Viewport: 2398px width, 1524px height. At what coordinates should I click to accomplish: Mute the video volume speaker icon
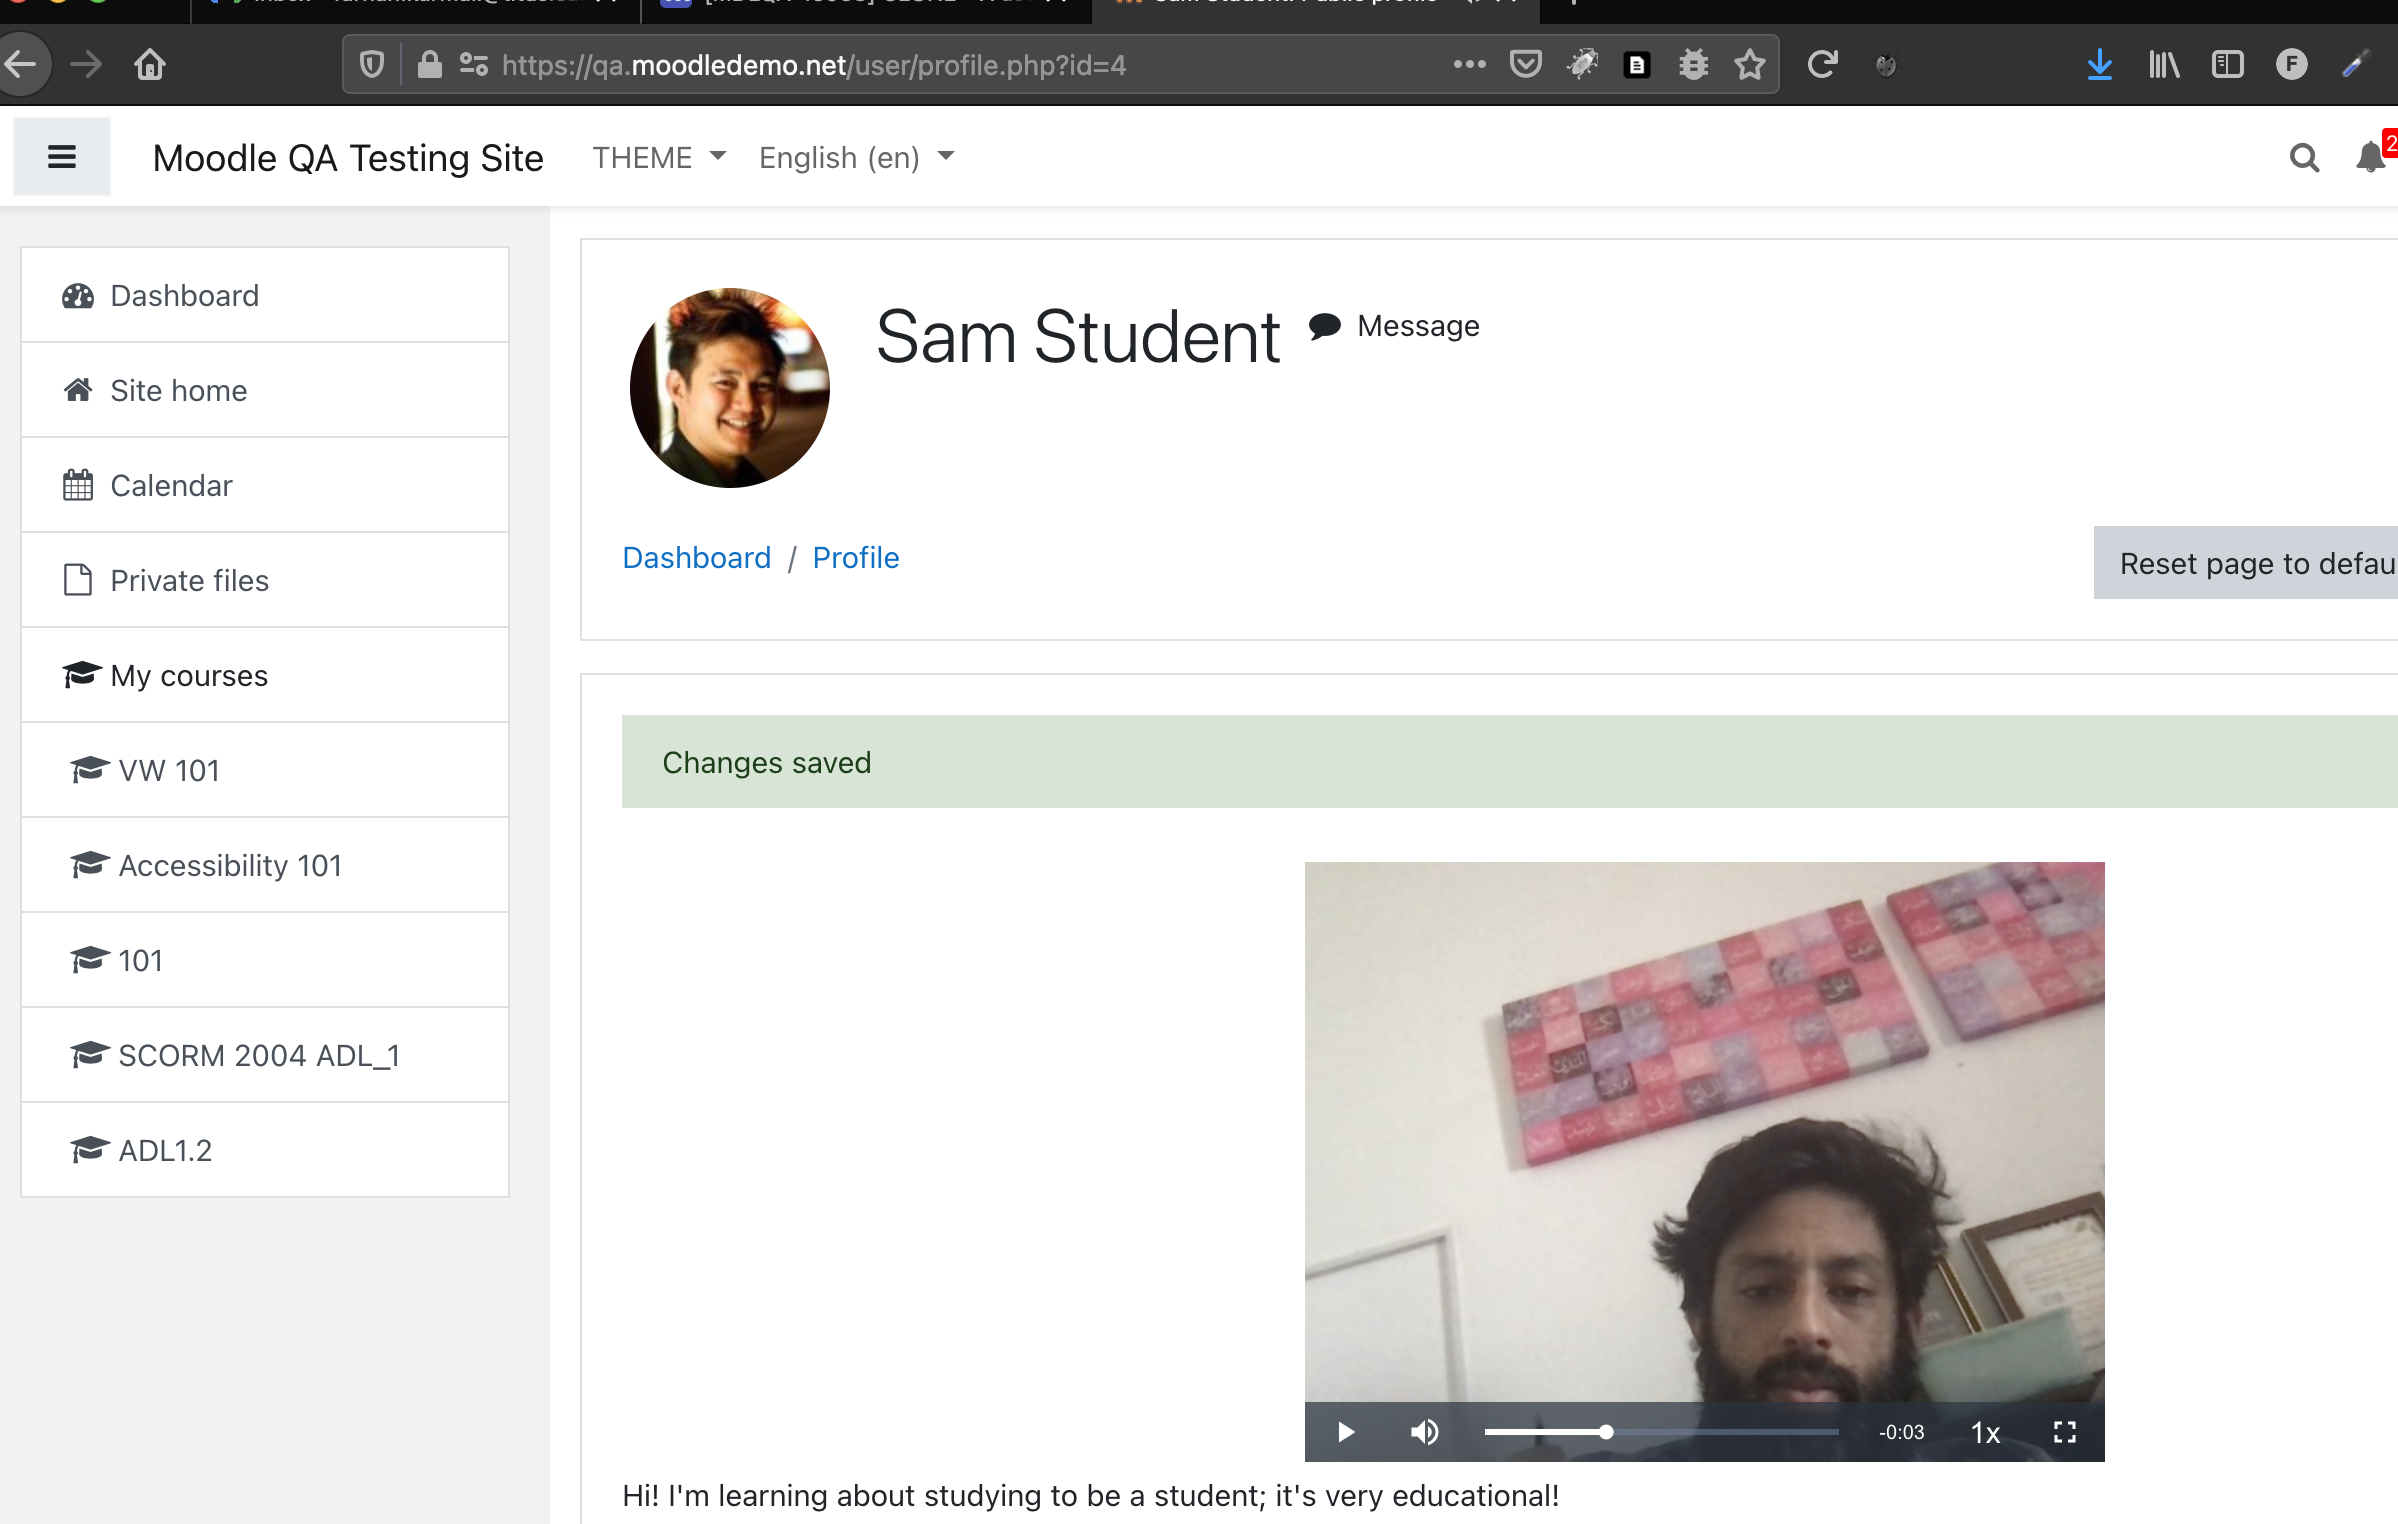(x=1424, y=1432)
